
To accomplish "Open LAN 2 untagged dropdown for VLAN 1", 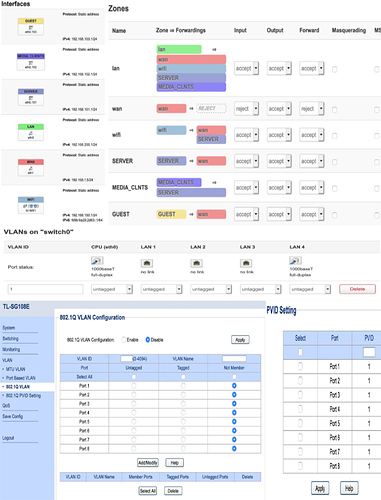I will tap(211, 289).
